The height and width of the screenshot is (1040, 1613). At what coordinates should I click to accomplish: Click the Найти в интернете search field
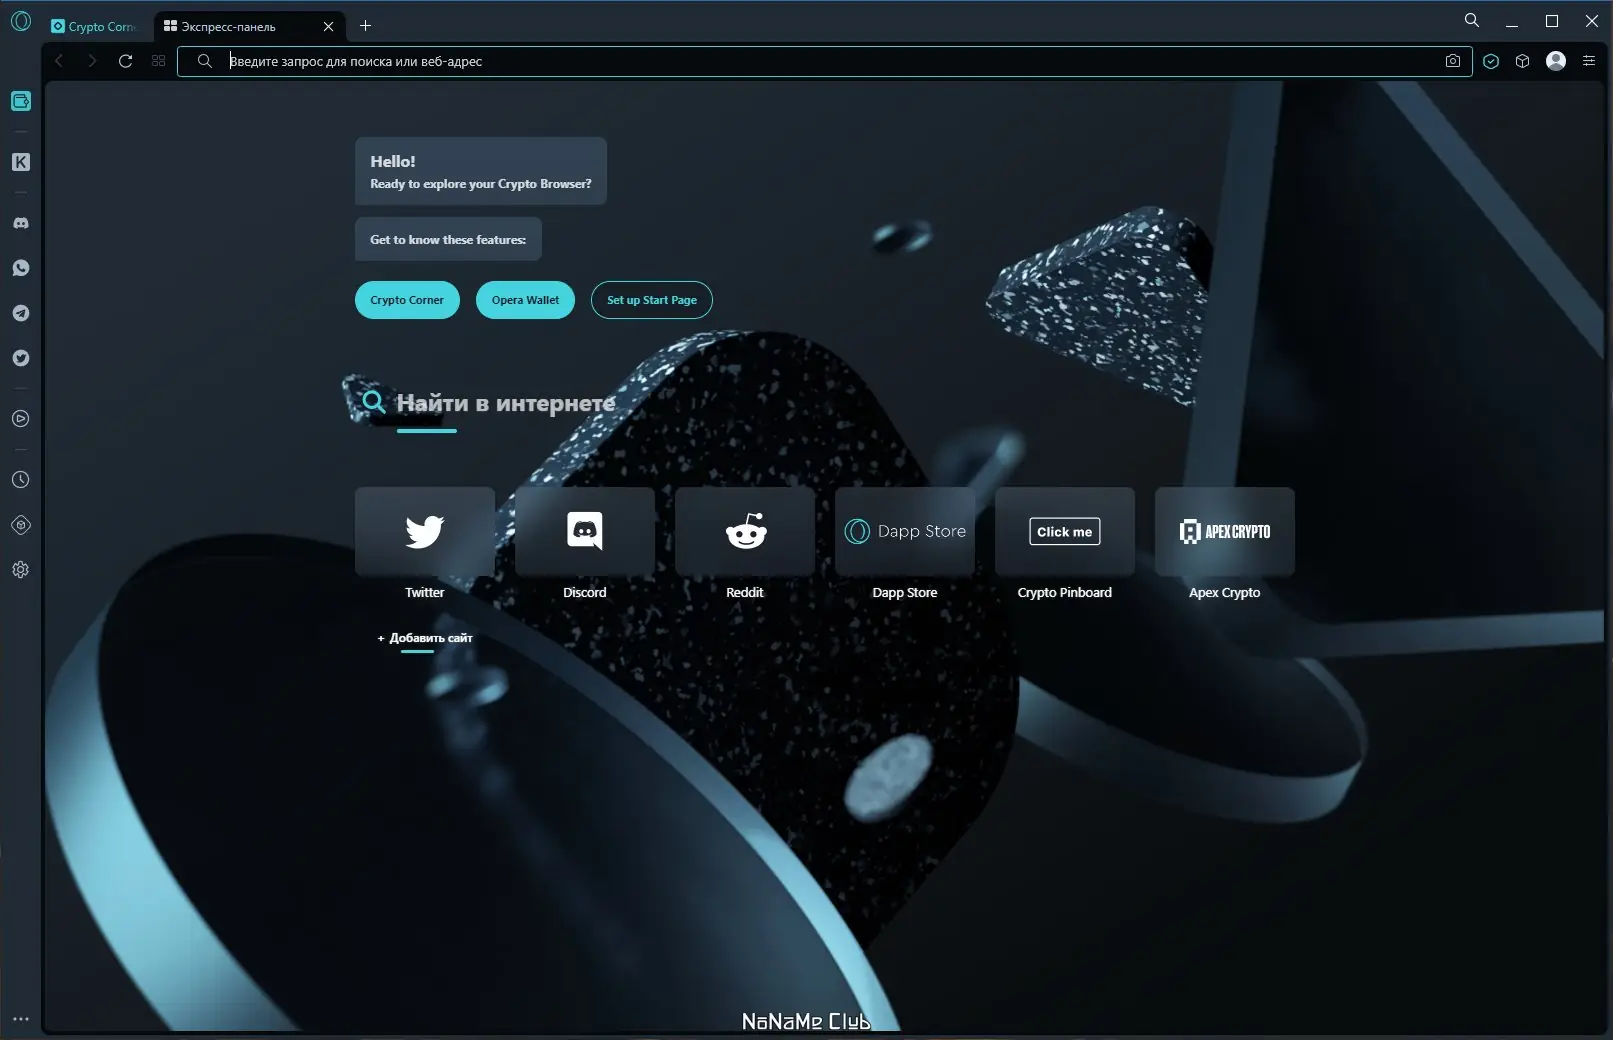(505, 403)
